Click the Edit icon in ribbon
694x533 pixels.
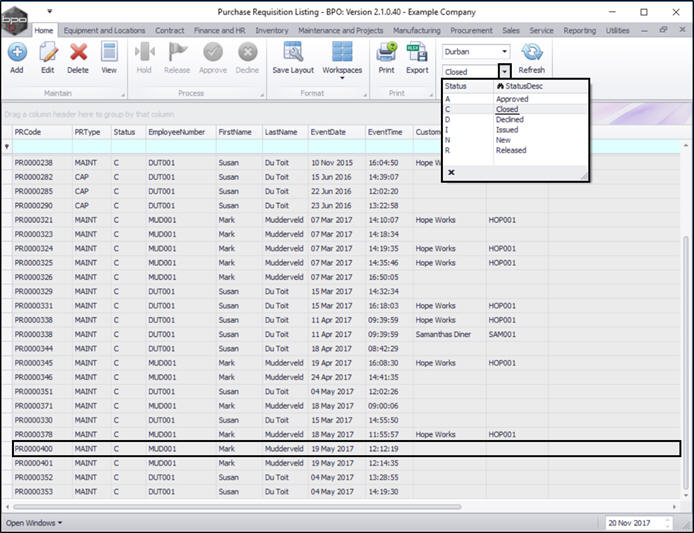47,55
